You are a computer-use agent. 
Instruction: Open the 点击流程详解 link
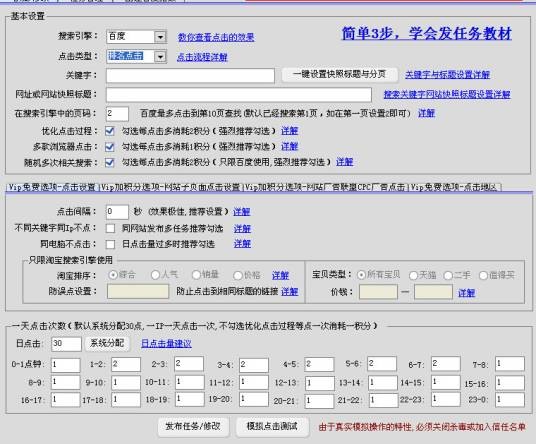pyautogui.click(x=202, y=57)
